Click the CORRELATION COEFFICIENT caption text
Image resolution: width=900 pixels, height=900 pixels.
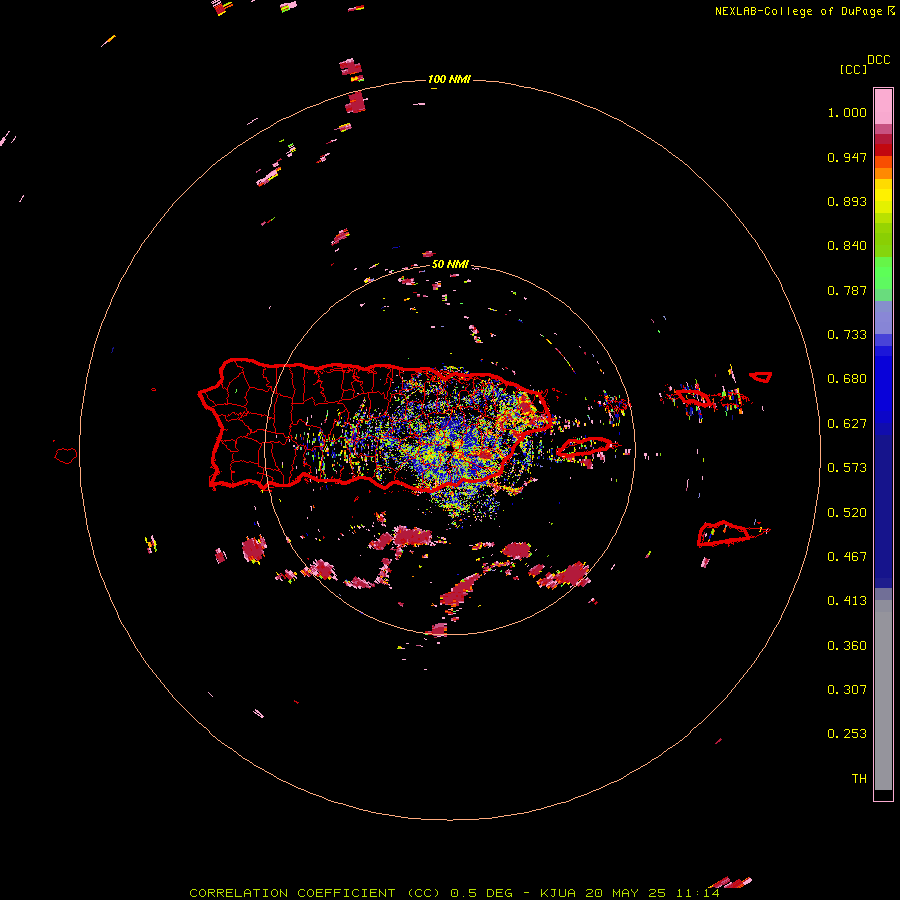coord(292,893)
